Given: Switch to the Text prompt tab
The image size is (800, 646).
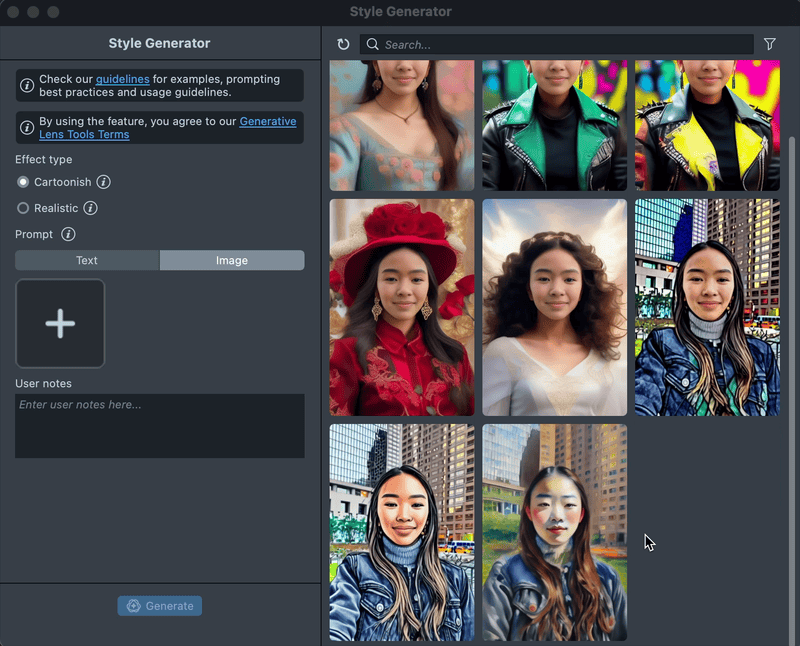Looking at the screenshot, I should (x=87, y=260).
